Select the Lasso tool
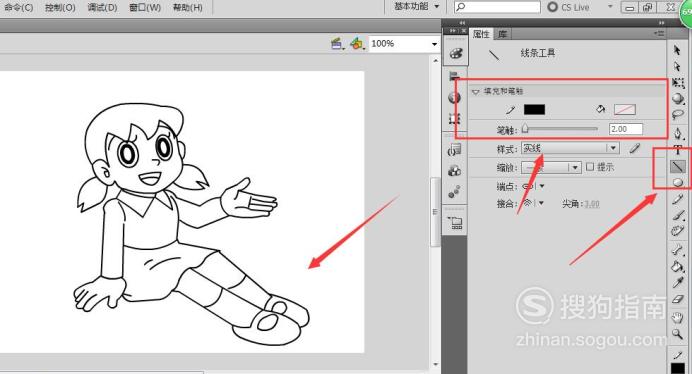Viewport: 692px width, 374px height. click(x=678, y=115)
